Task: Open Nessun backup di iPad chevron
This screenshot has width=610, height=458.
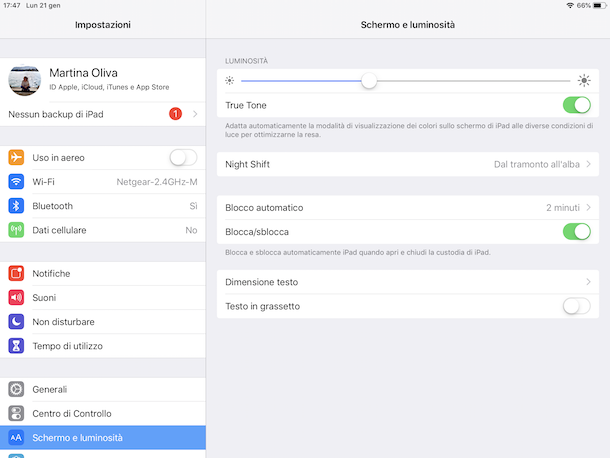Action: [195, 114]
